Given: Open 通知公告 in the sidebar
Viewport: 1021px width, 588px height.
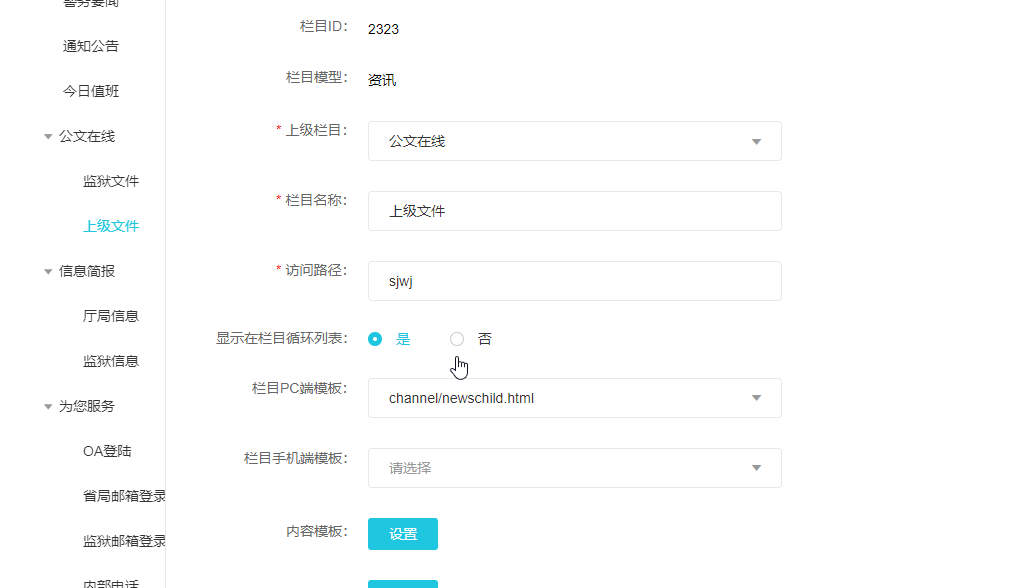Looking at the screenshot, I should click(91, 46).
